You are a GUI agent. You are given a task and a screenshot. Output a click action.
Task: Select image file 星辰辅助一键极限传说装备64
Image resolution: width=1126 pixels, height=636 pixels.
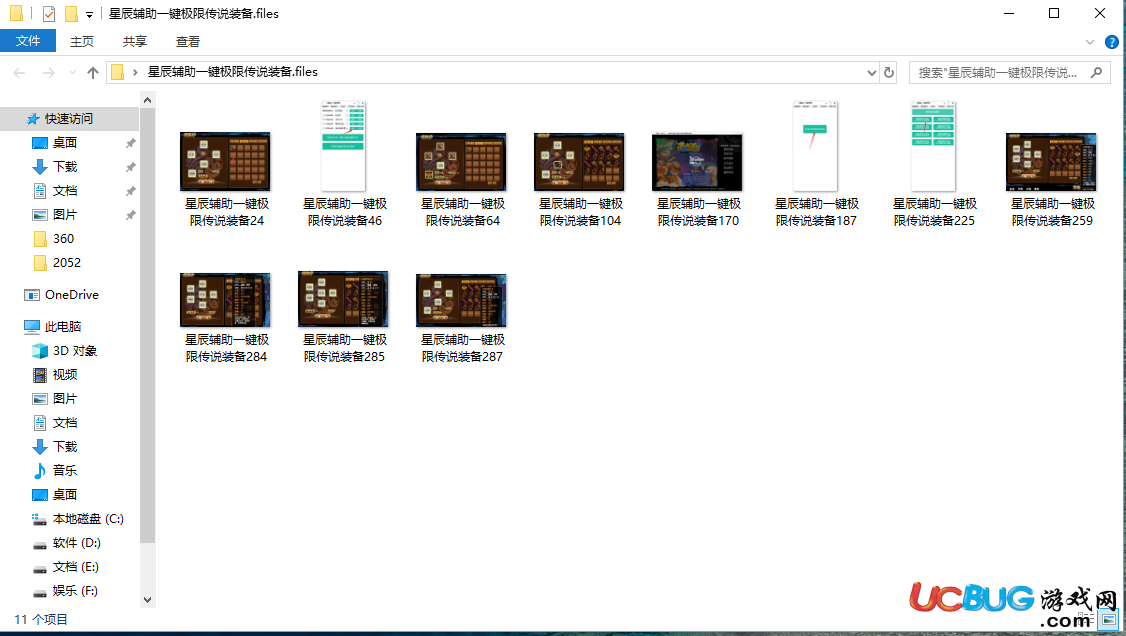pyautogui.click(x=462, y=179)
